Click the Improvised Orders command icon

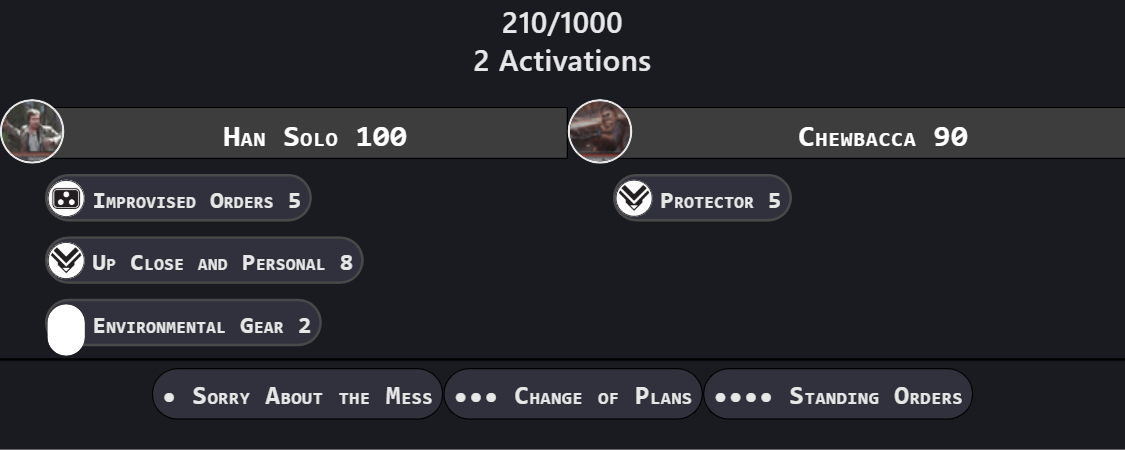(x=66, y=198)
